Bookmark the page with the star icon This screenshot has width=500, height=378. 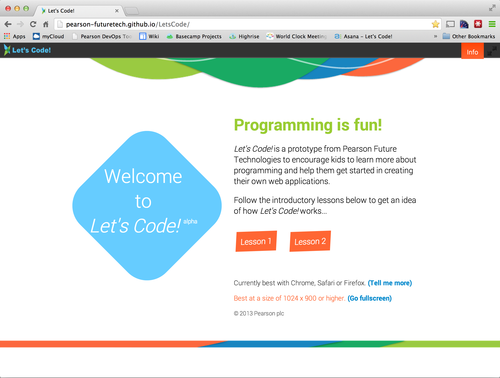click(435, 24)
